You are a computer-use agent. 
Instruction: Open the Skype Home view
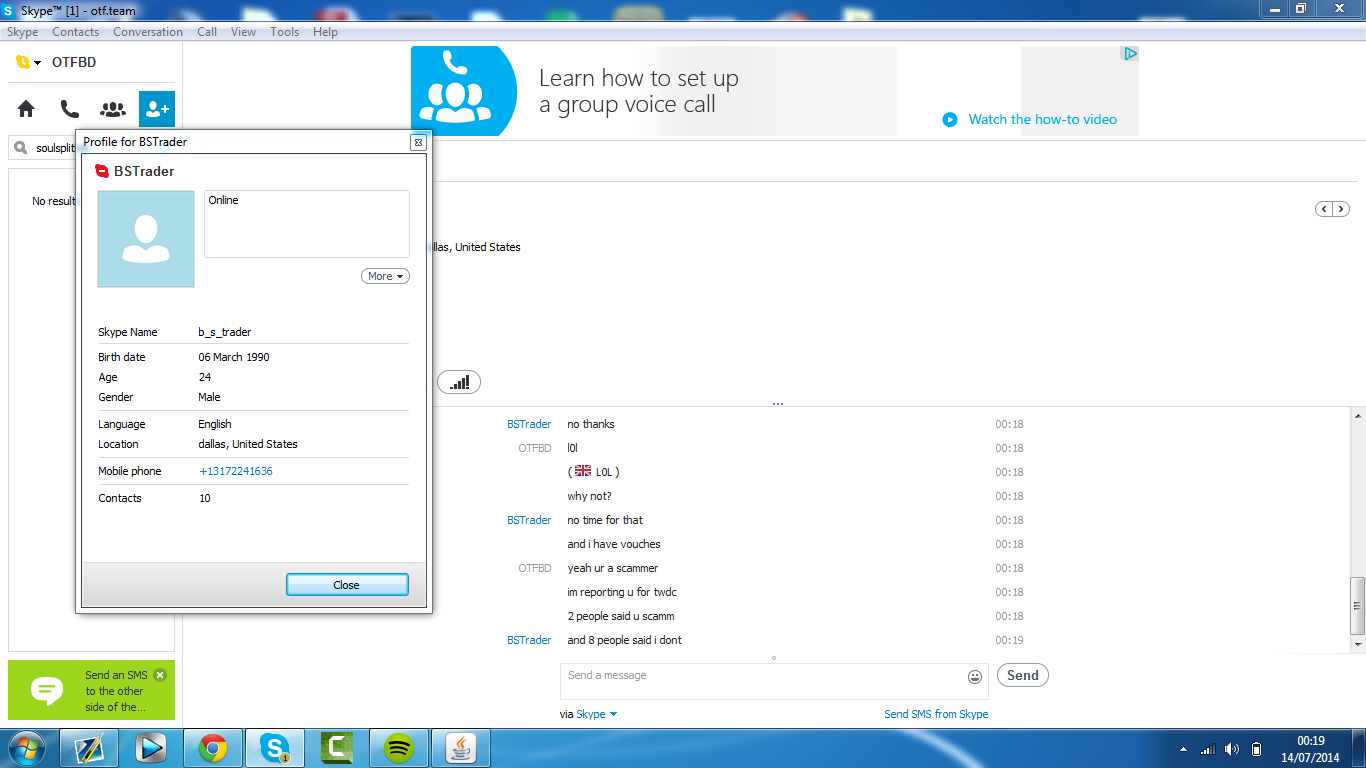(26, 109)
